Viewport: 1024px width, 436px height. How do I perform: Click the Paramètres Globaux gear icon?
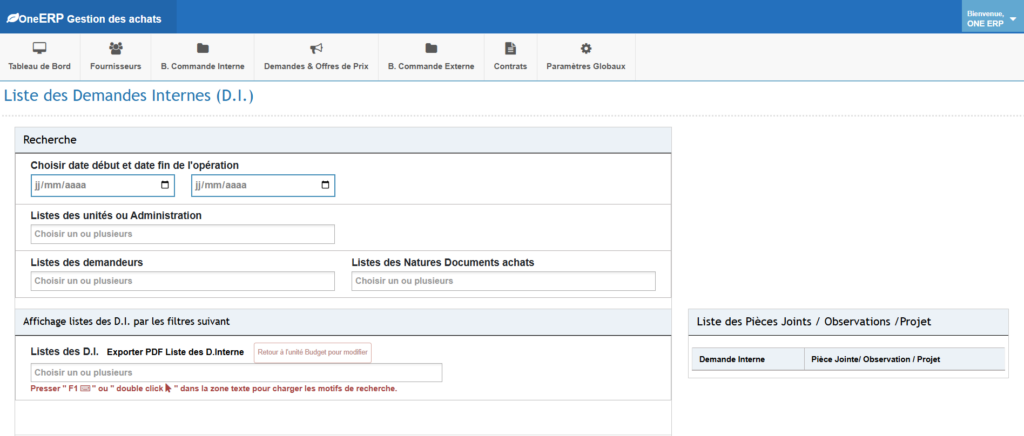[x=586, y=48]
